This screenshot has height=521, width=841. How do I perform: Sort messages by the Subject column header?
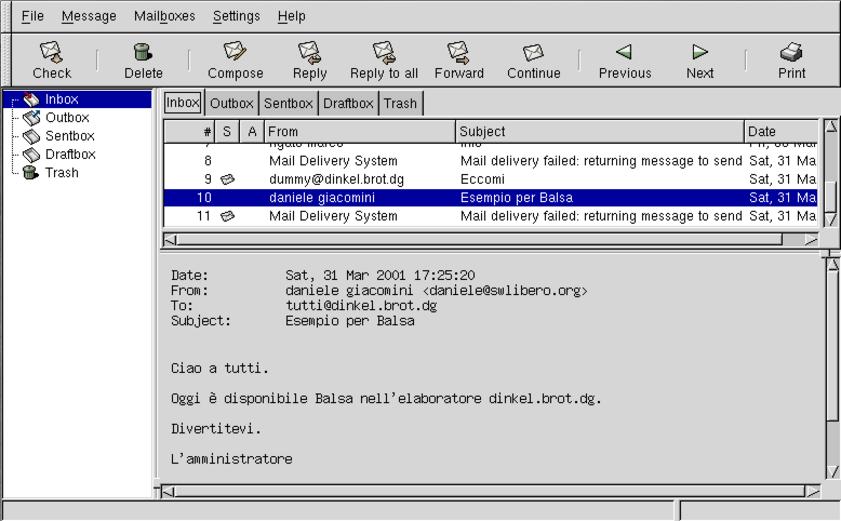600,131
